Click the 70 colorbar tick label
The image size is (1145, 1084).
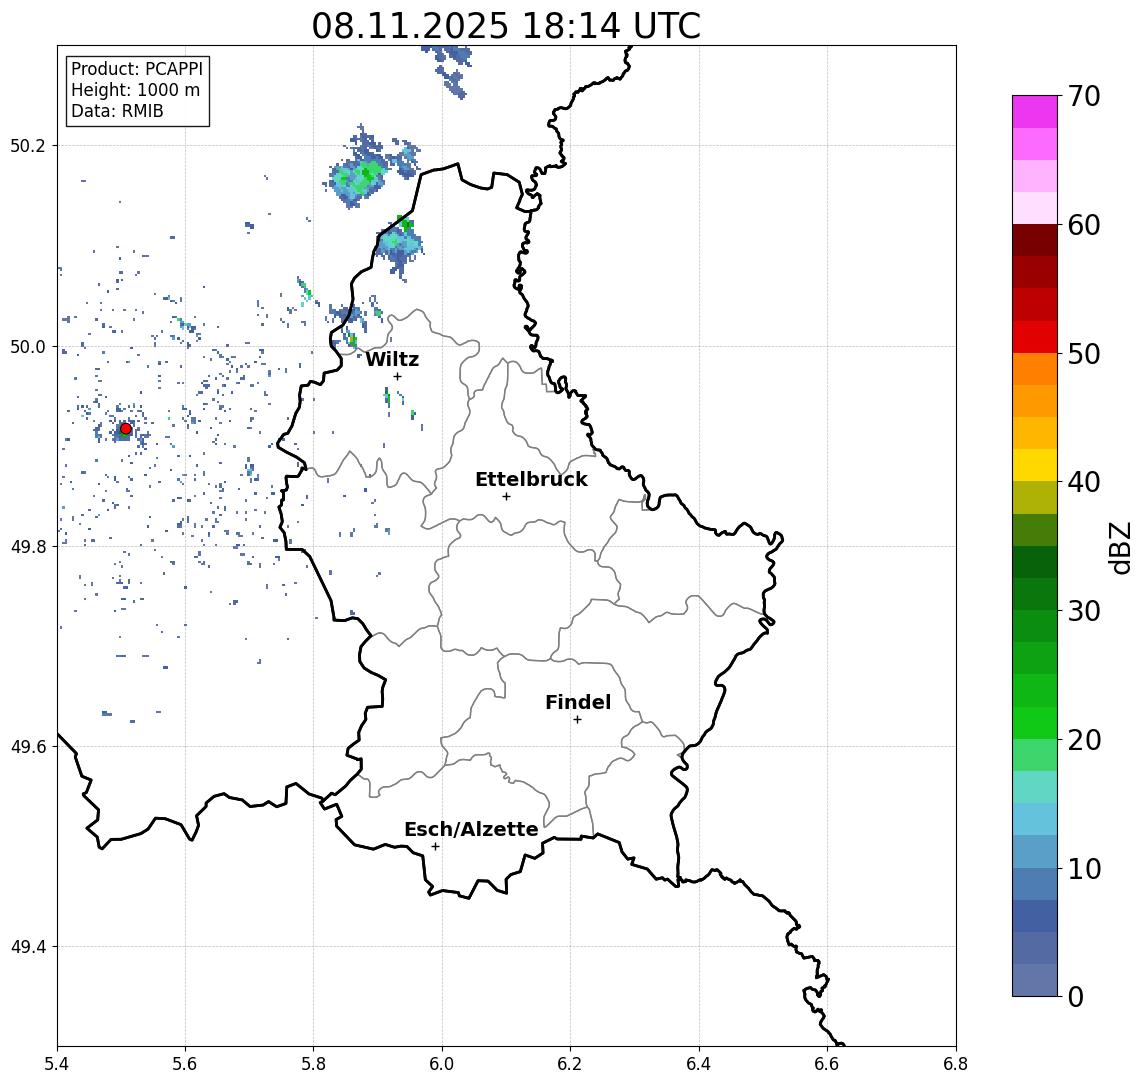pyautogui.click(x=1084, y=96)
